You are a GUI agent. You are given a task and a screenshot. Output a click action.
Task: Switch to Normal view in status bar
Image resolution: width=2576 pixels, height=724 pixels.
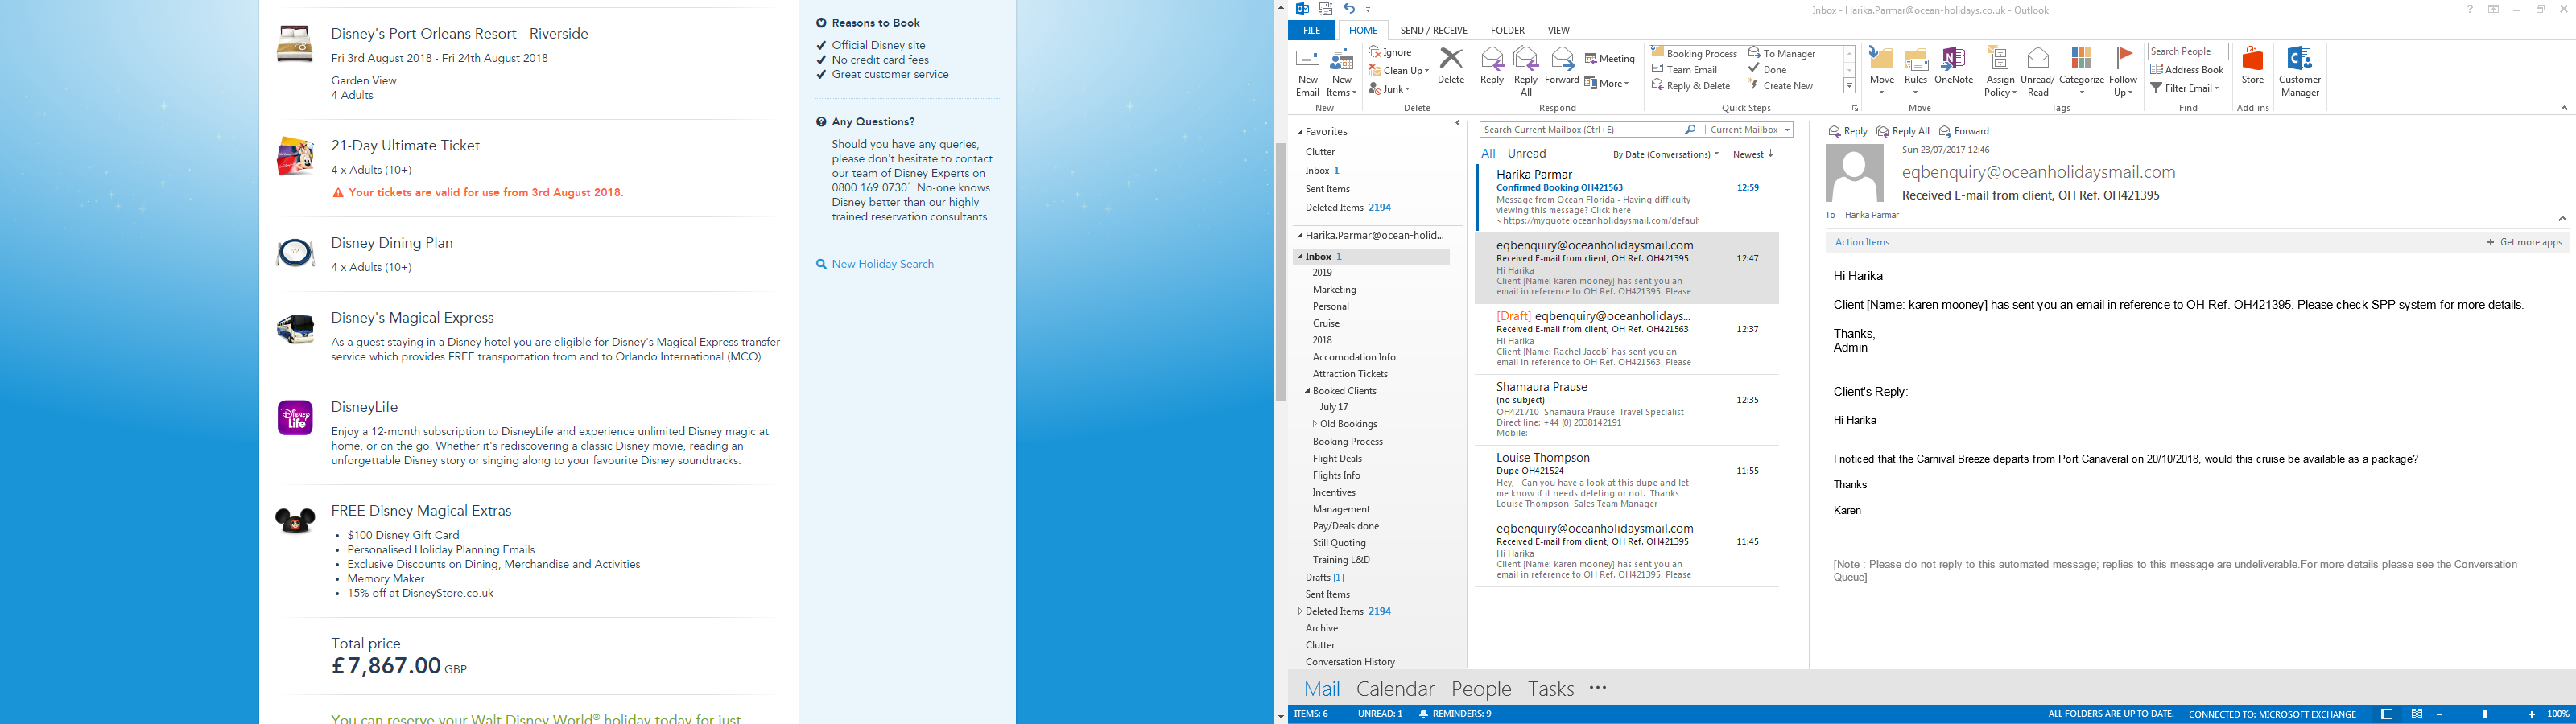pyautogui.click(x=2387, y=714)
